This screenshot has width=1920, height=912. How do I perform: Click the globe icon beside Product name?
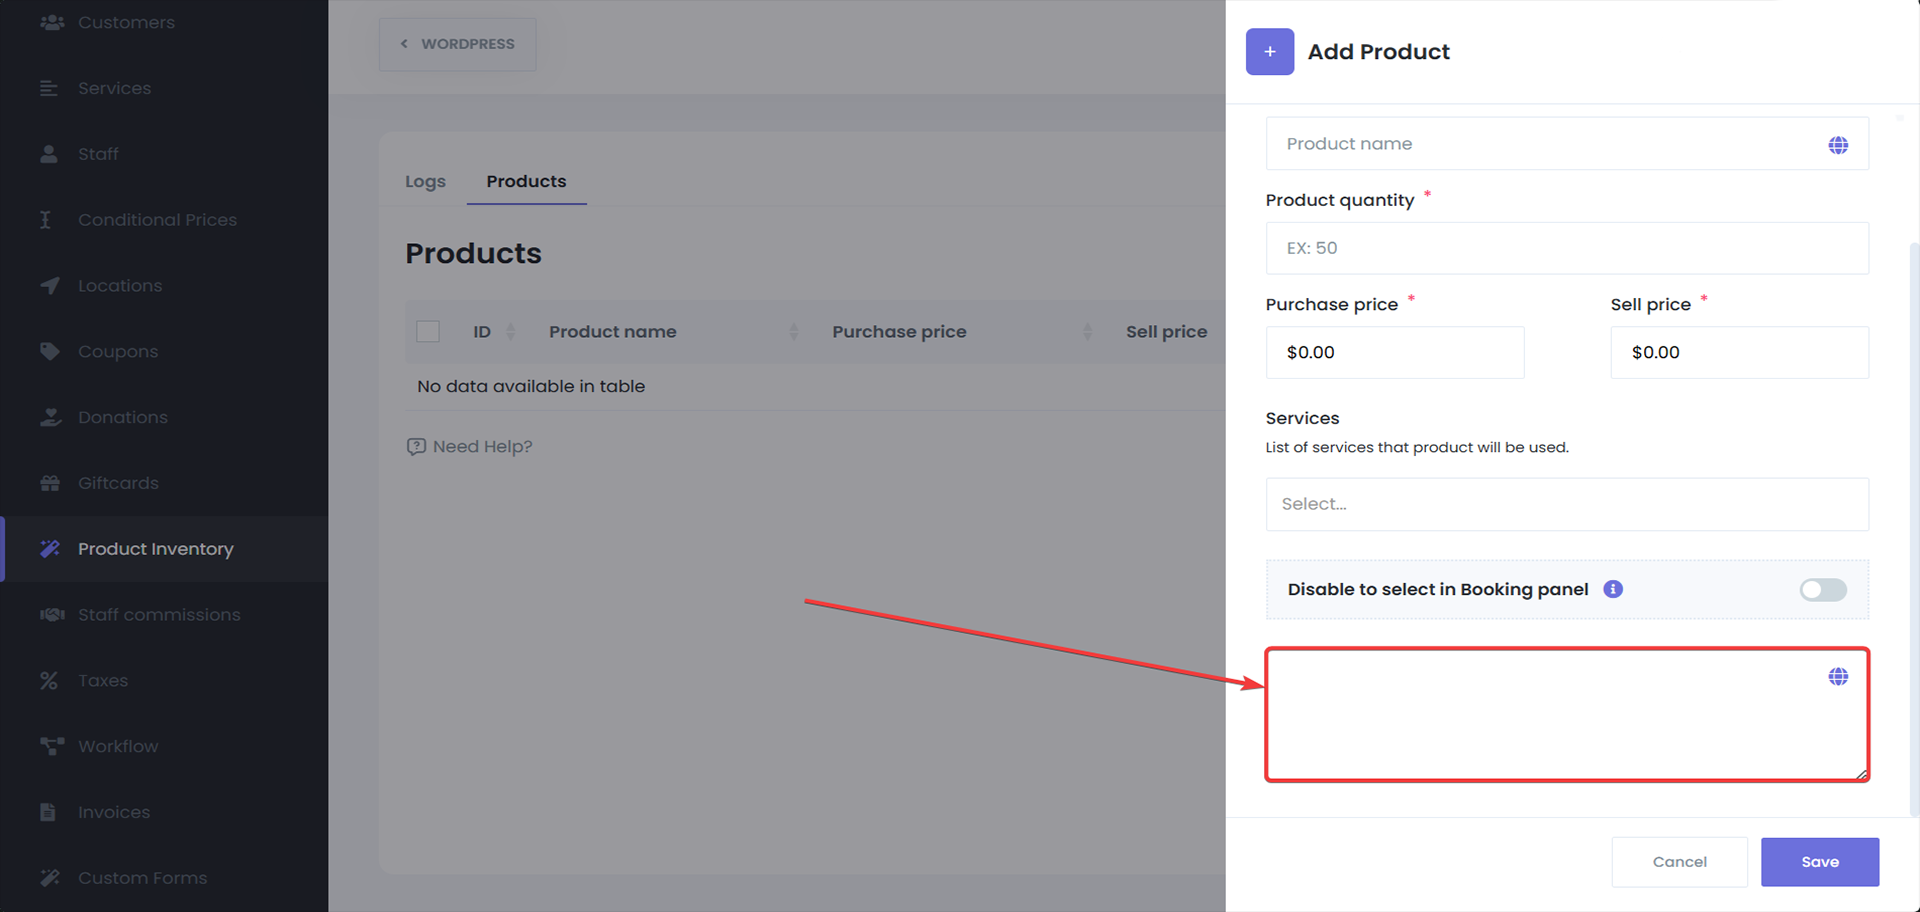click(x=1839, y=144)
